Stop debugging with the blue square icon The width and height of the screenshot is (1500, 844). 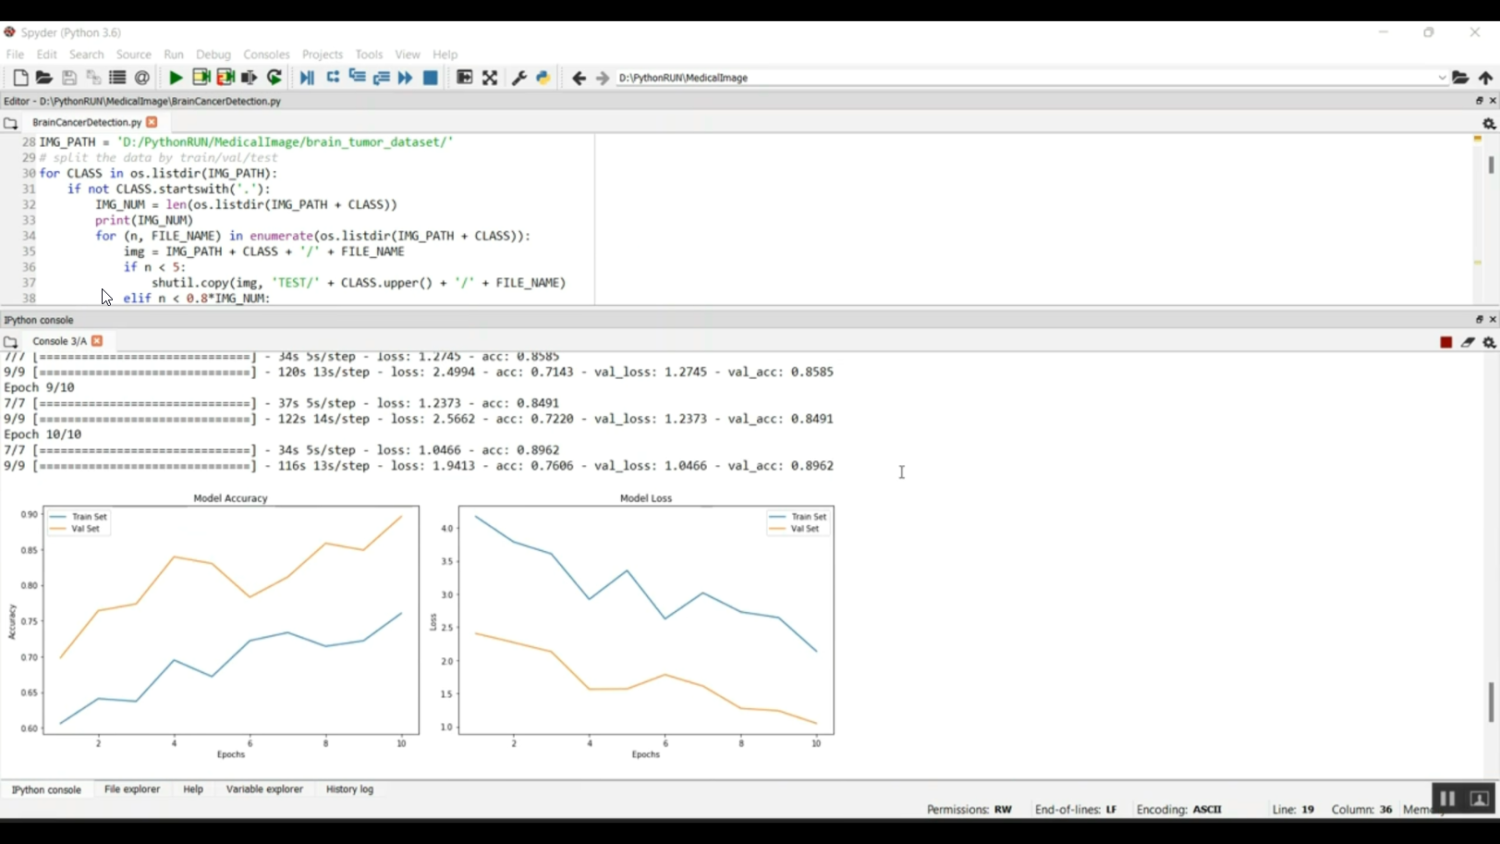point(431,78)
